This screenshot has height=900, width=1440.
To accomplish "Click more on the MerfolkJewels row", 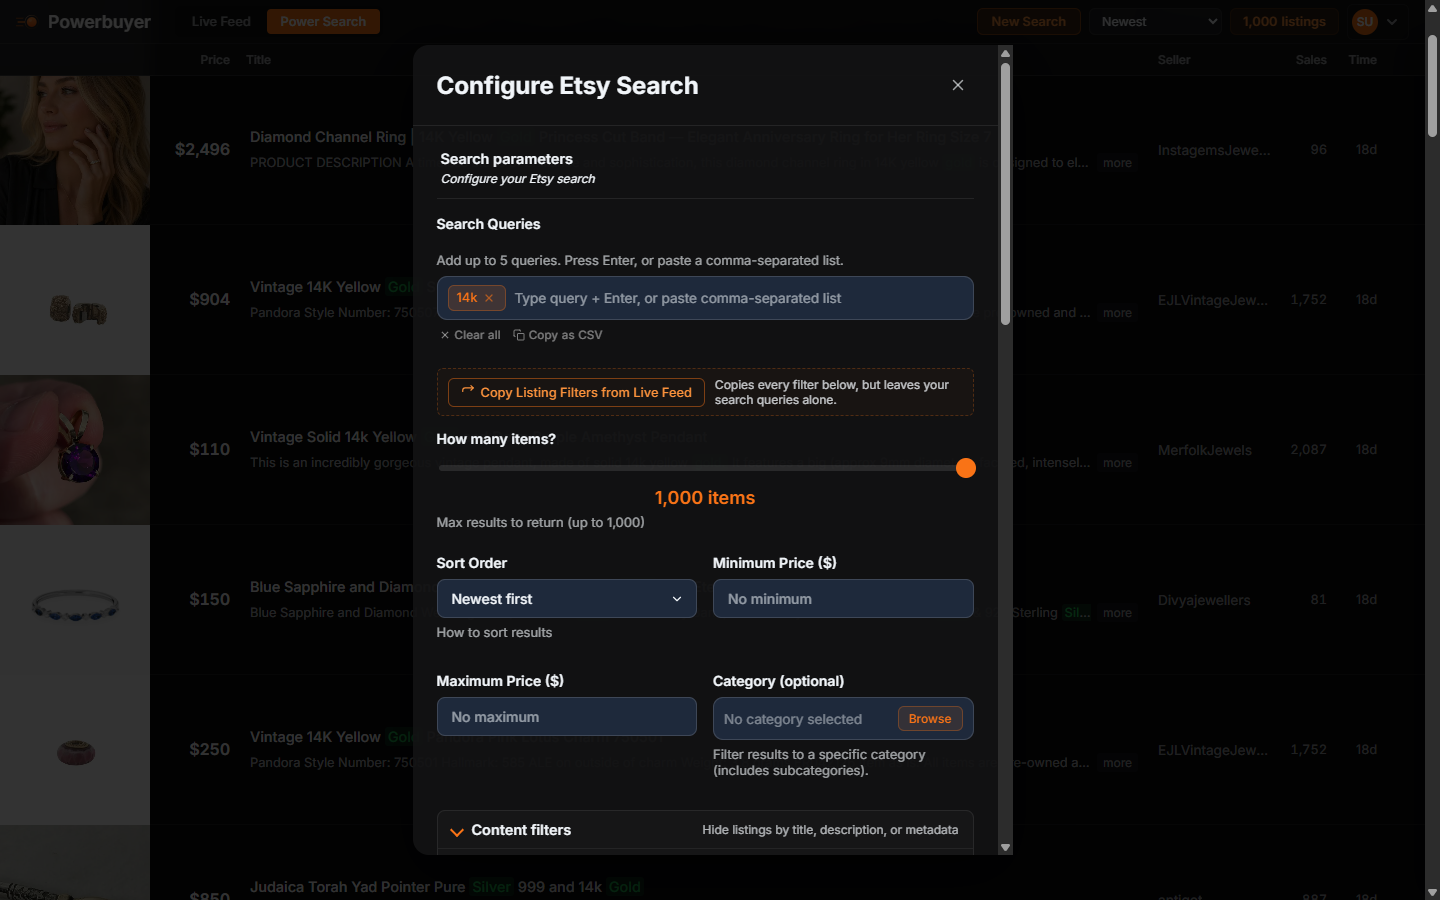I will coord(1117,463).
